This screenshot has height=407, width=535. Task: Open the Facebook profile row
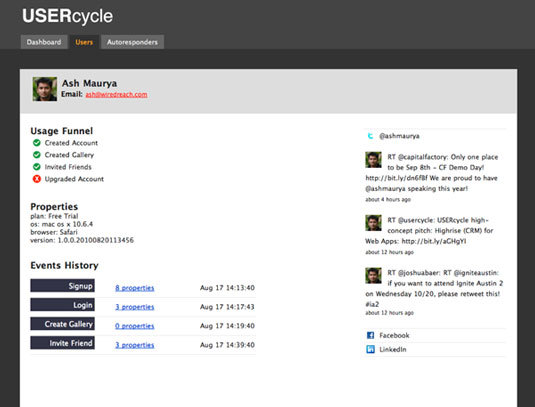click(435, 335)
